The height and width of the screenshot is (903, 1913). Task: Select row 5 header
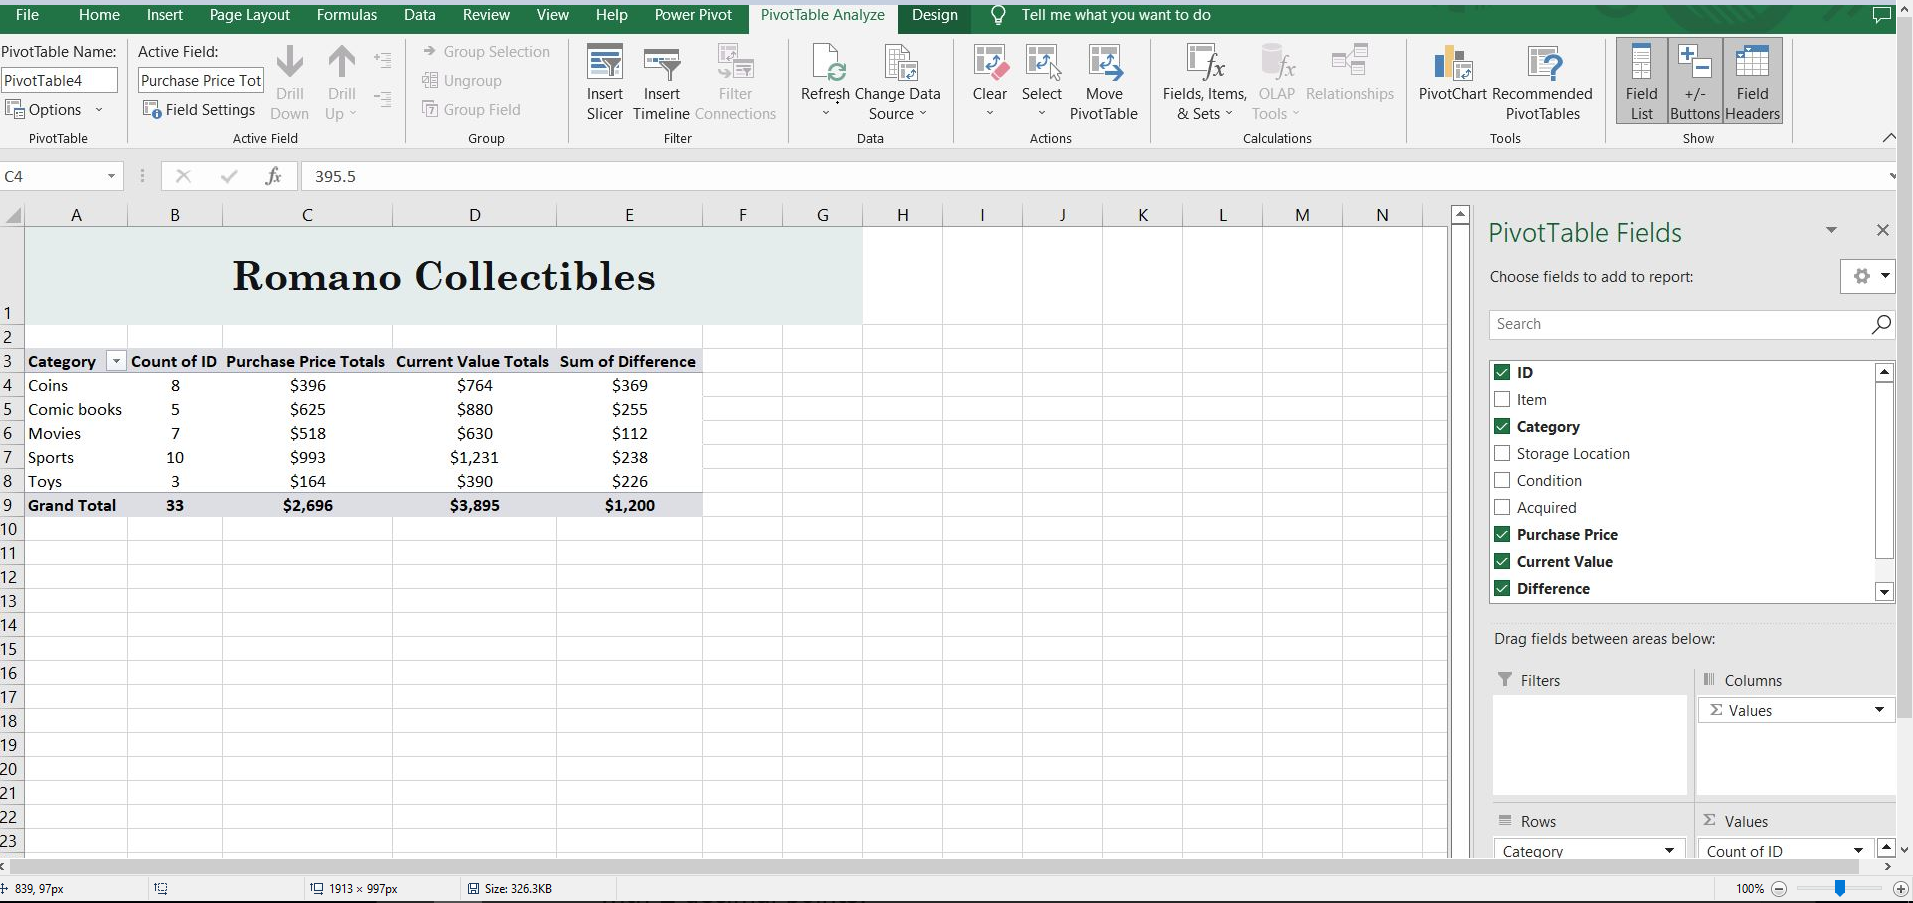tap(11, 409)
